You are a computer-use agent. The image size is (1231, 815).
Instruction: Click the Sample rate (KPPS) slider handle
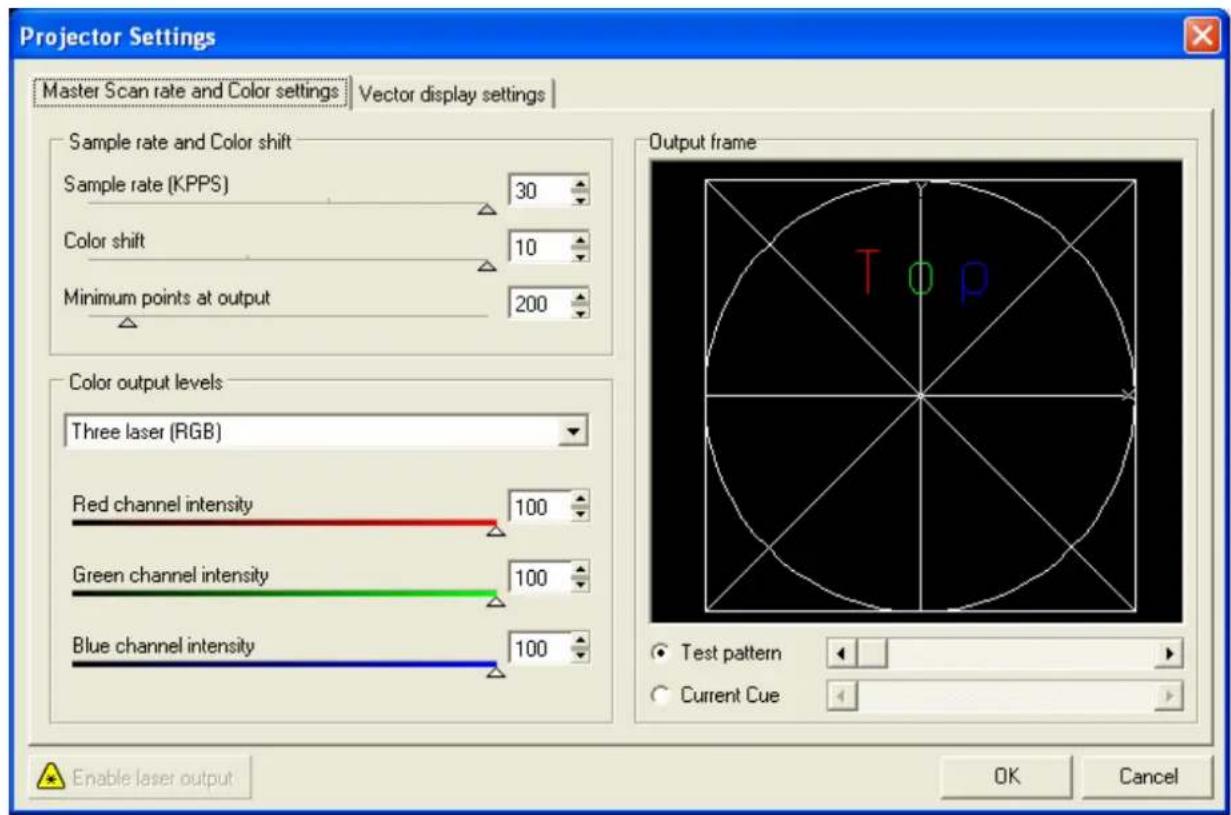tap(486, 208)
